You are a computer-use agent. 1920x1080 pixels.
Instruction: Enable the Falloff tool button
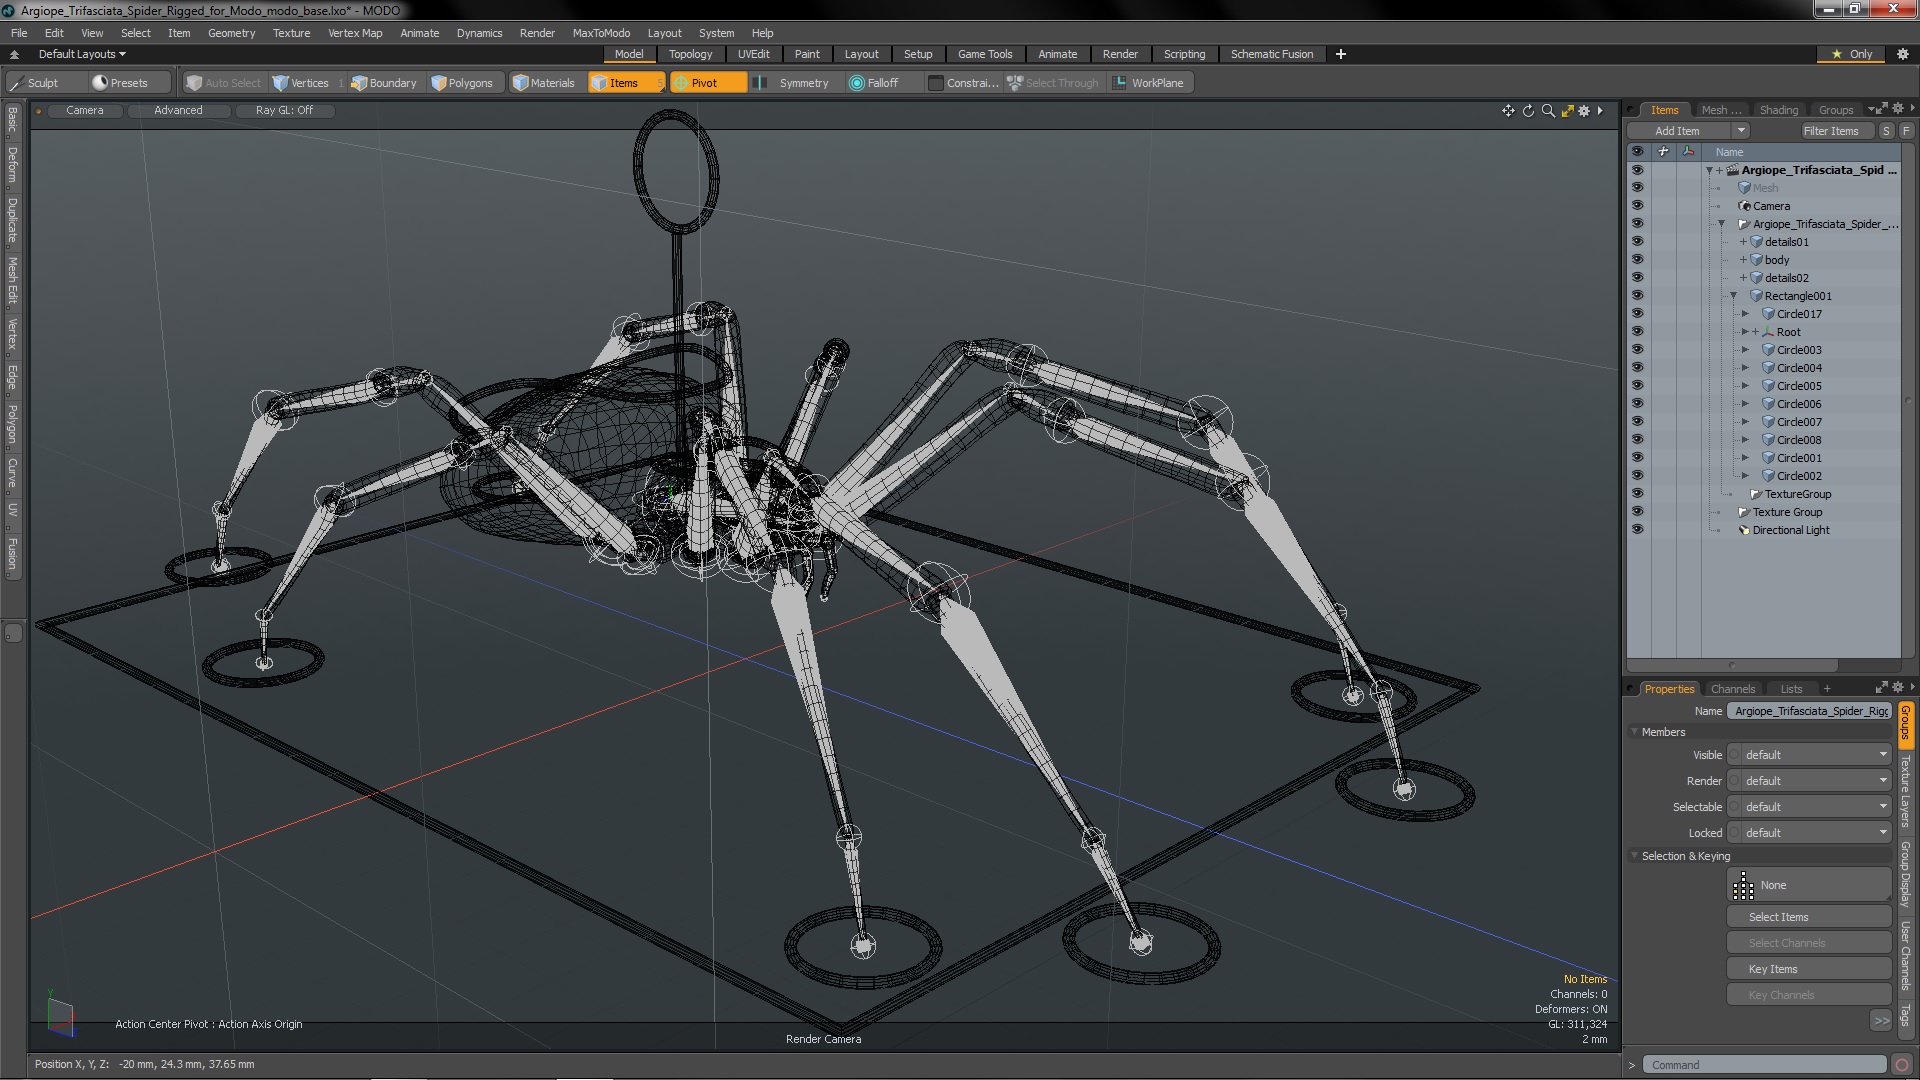pos(874,83)
